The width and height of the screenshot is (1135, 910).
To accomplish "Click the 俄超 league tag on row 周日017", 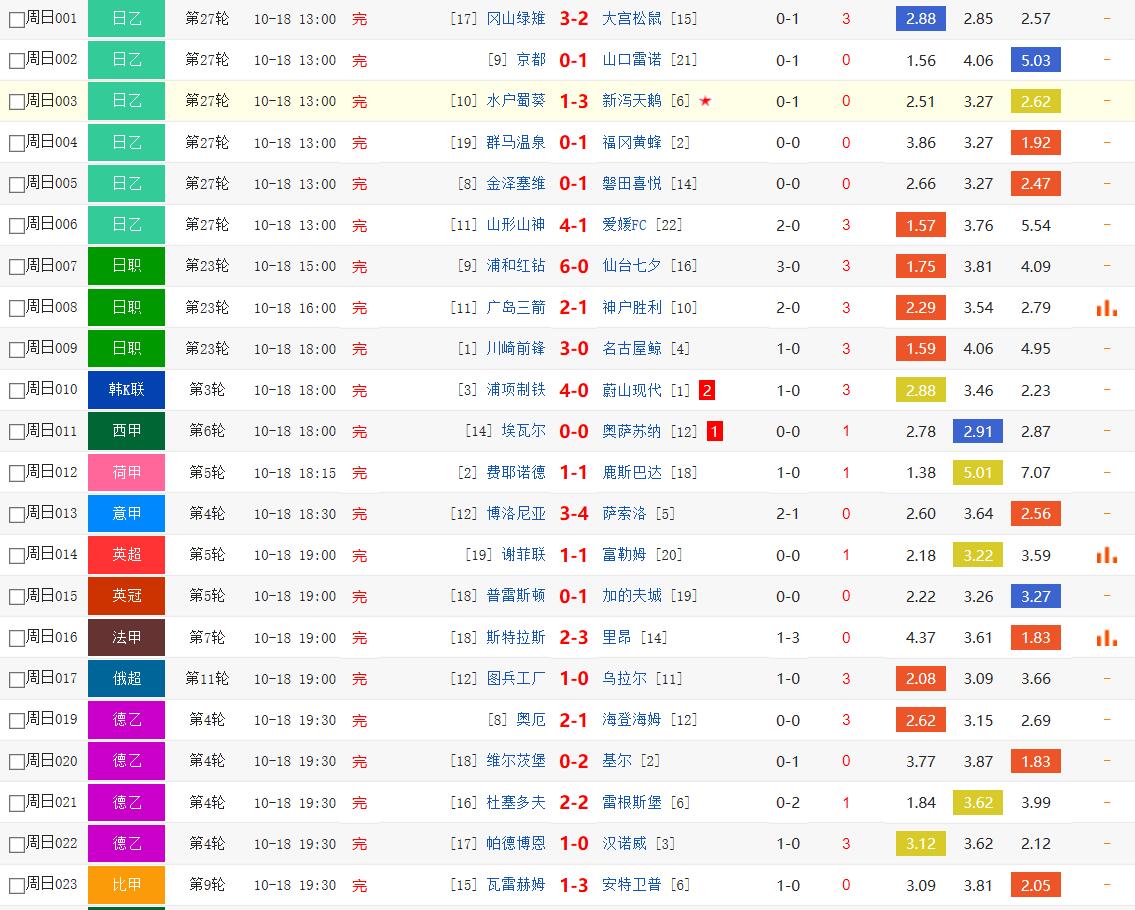I will [127, 678].
